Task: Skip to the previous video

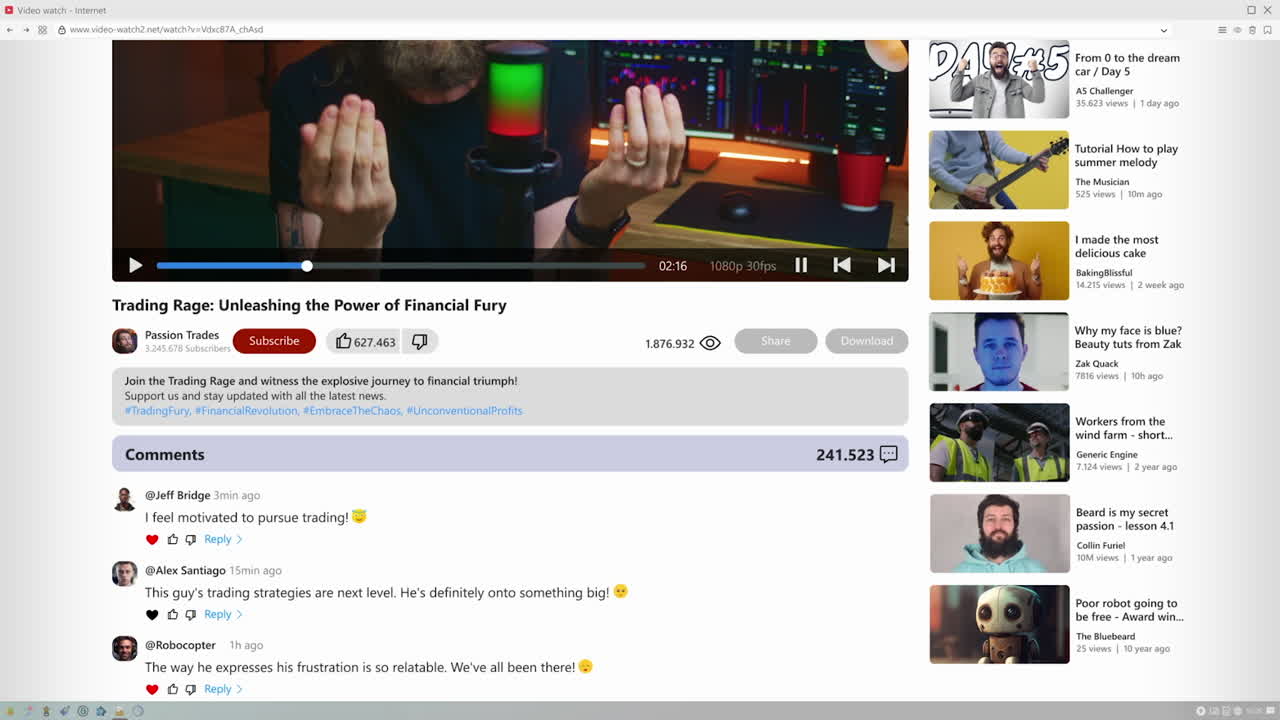Action: [x=842, y=265]
